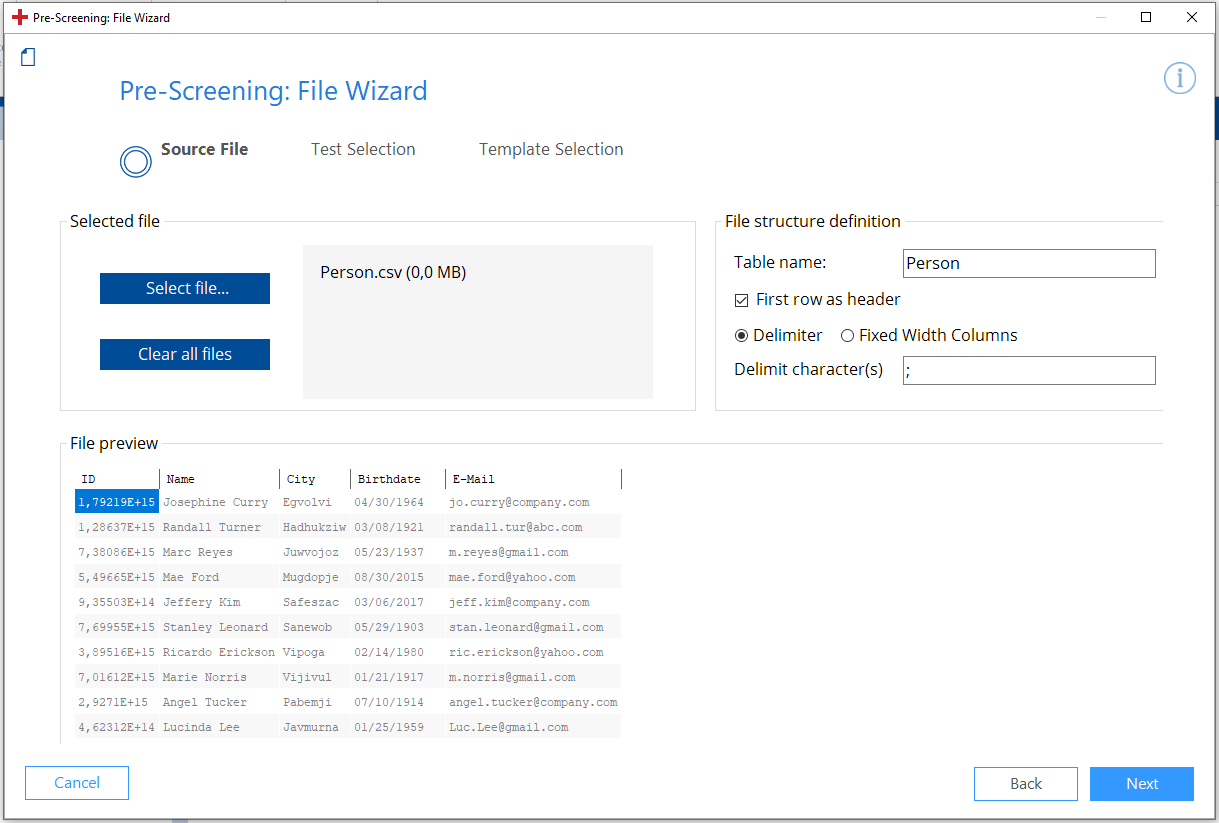Cancel the File Wizard

(x=77, y=783)
